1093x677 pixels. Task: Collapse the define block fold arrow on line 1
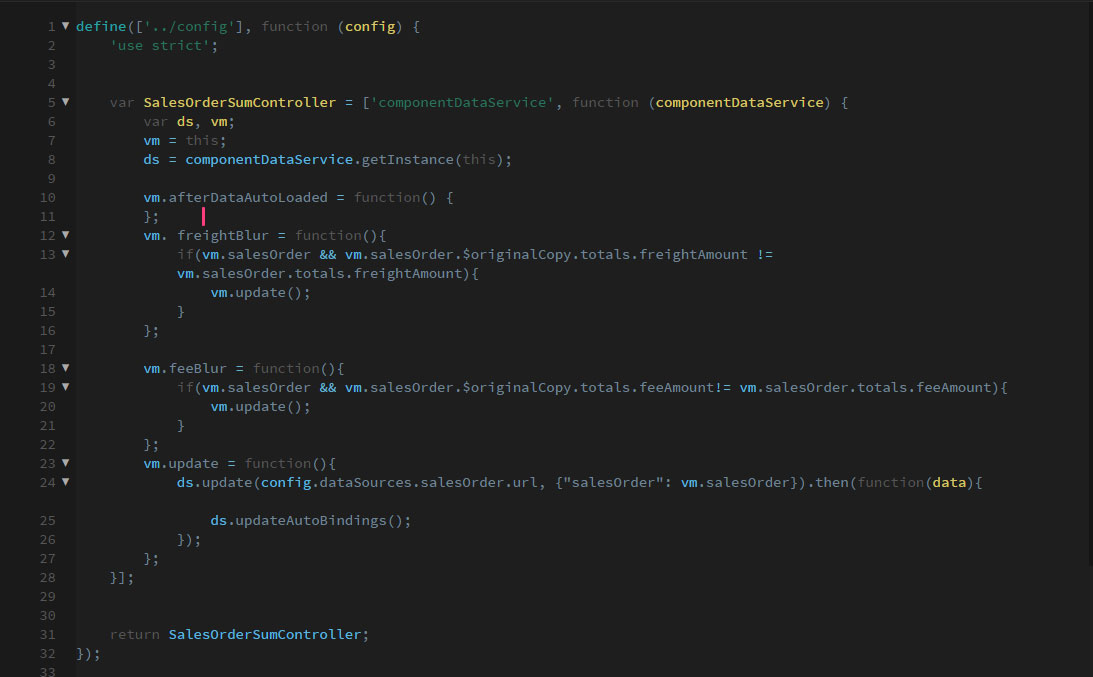pyautogui.click(x=66, y=26)
